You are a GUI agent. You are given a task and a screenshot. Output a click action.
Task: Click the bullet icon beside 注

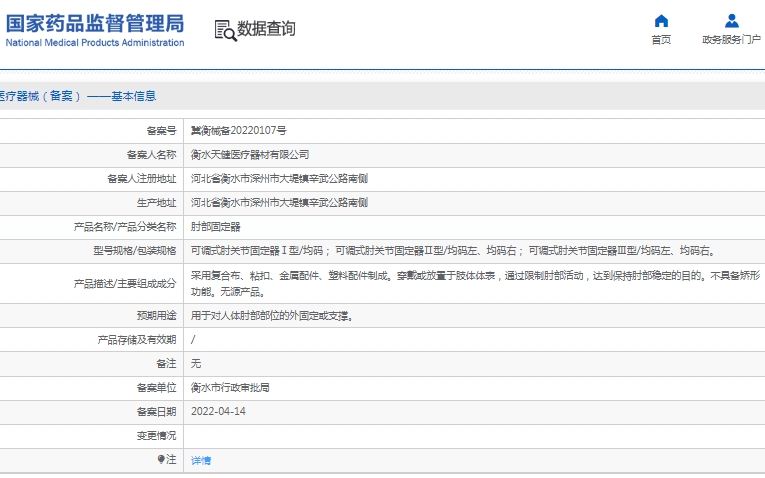161,459
